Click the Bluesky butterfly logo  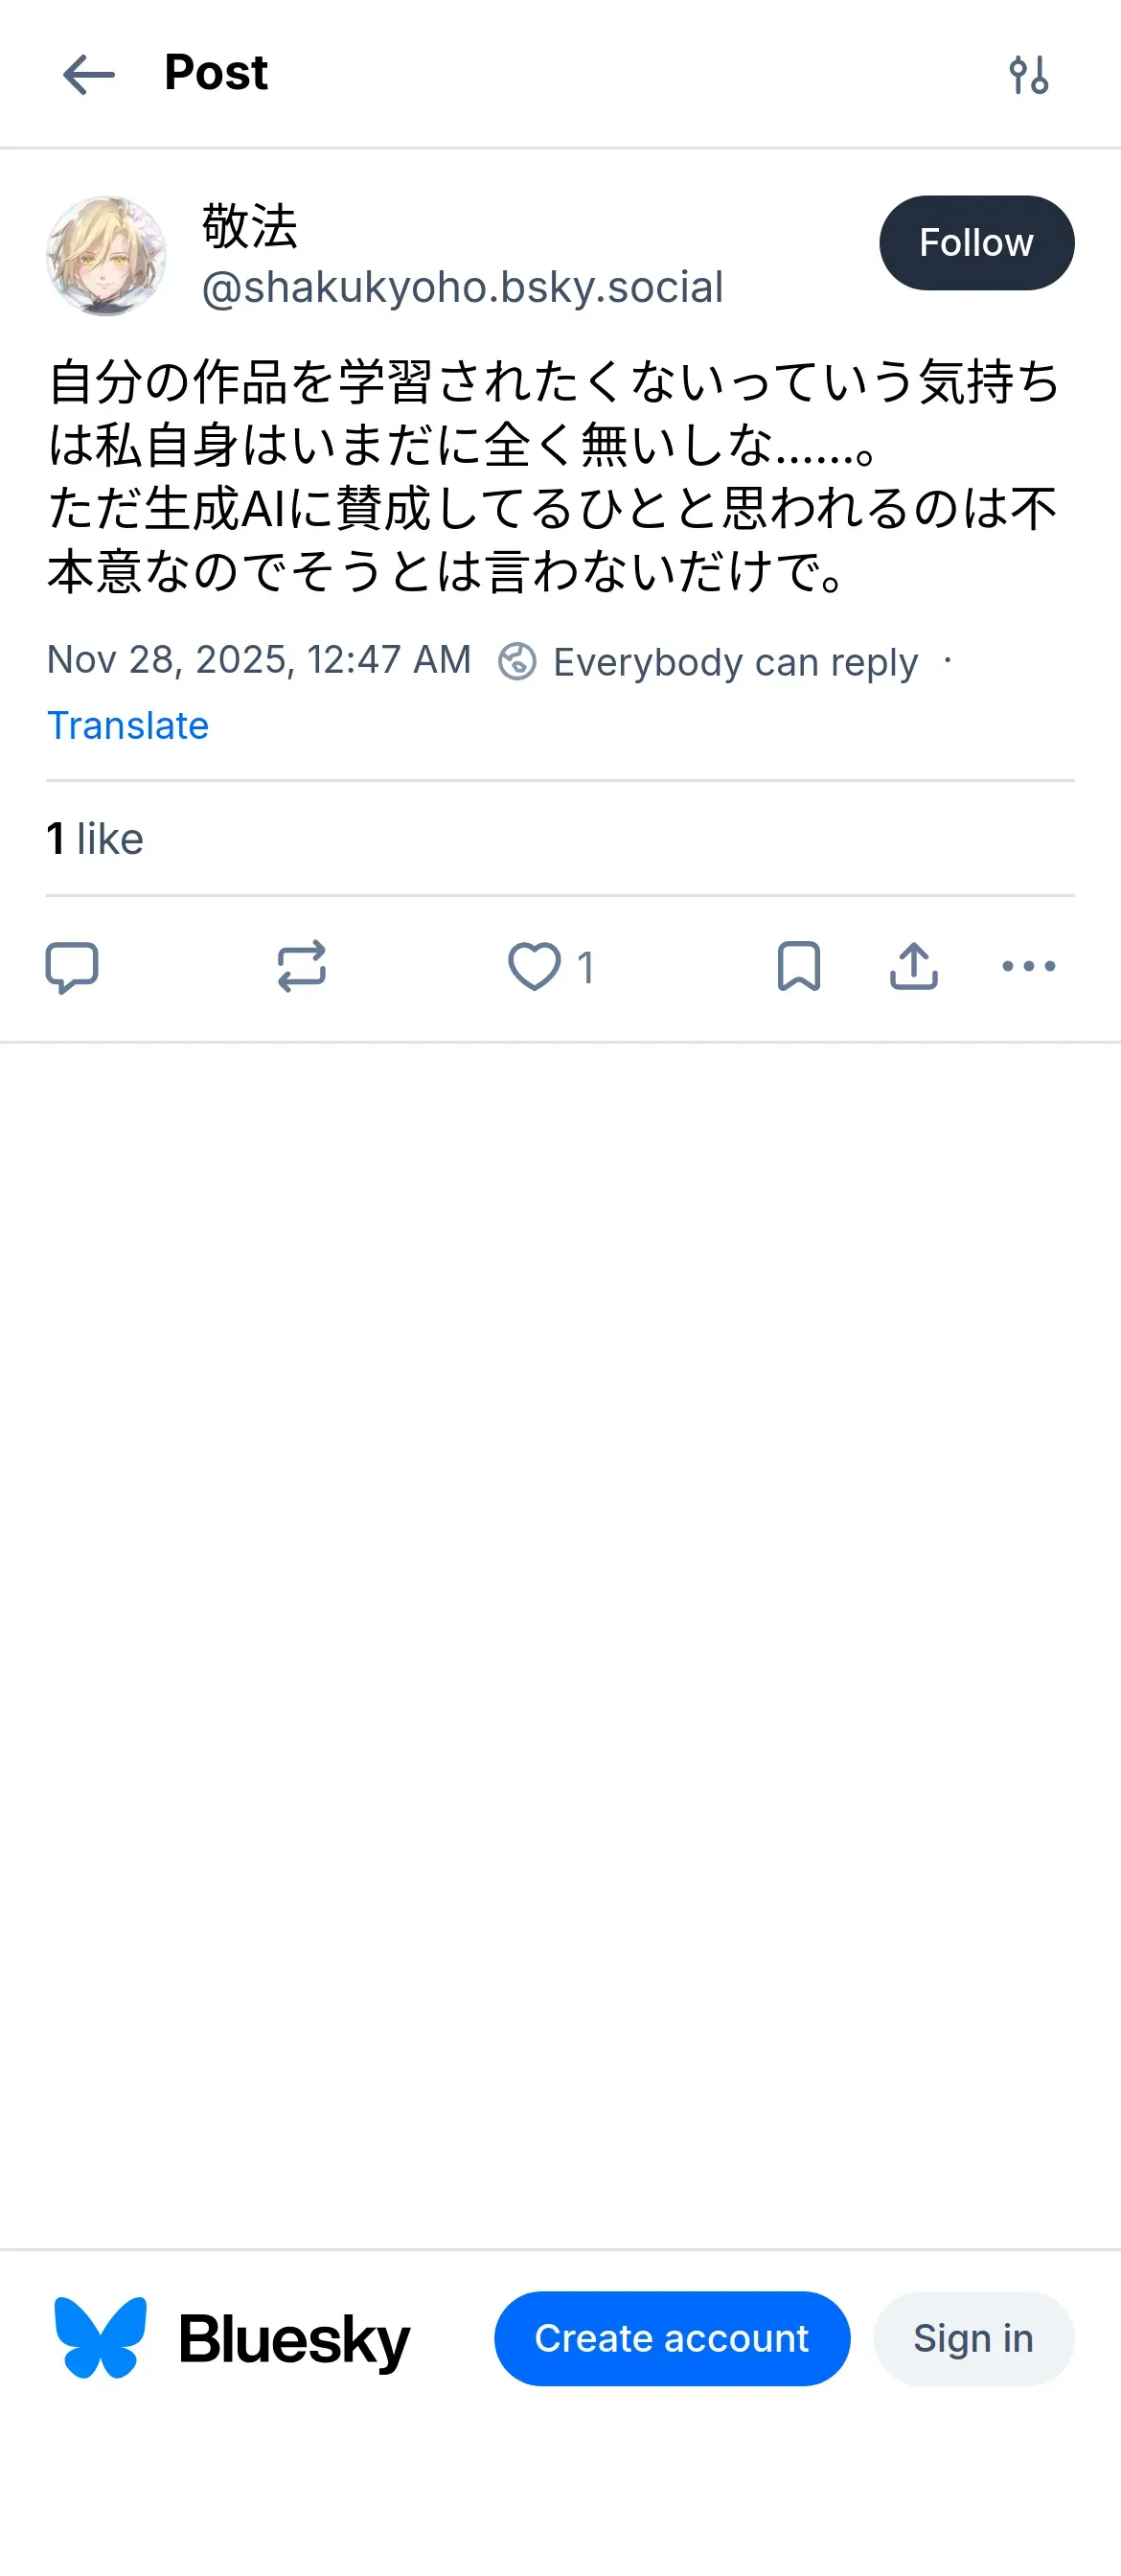click(100, 2338)
